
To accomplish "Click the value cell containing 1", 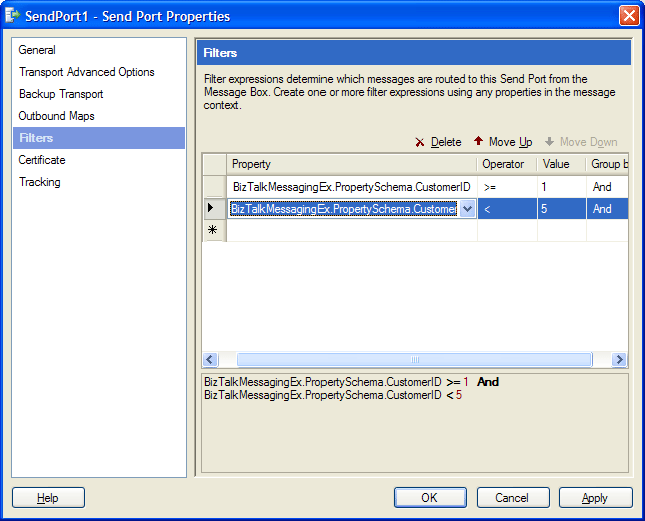I will 561,187.
